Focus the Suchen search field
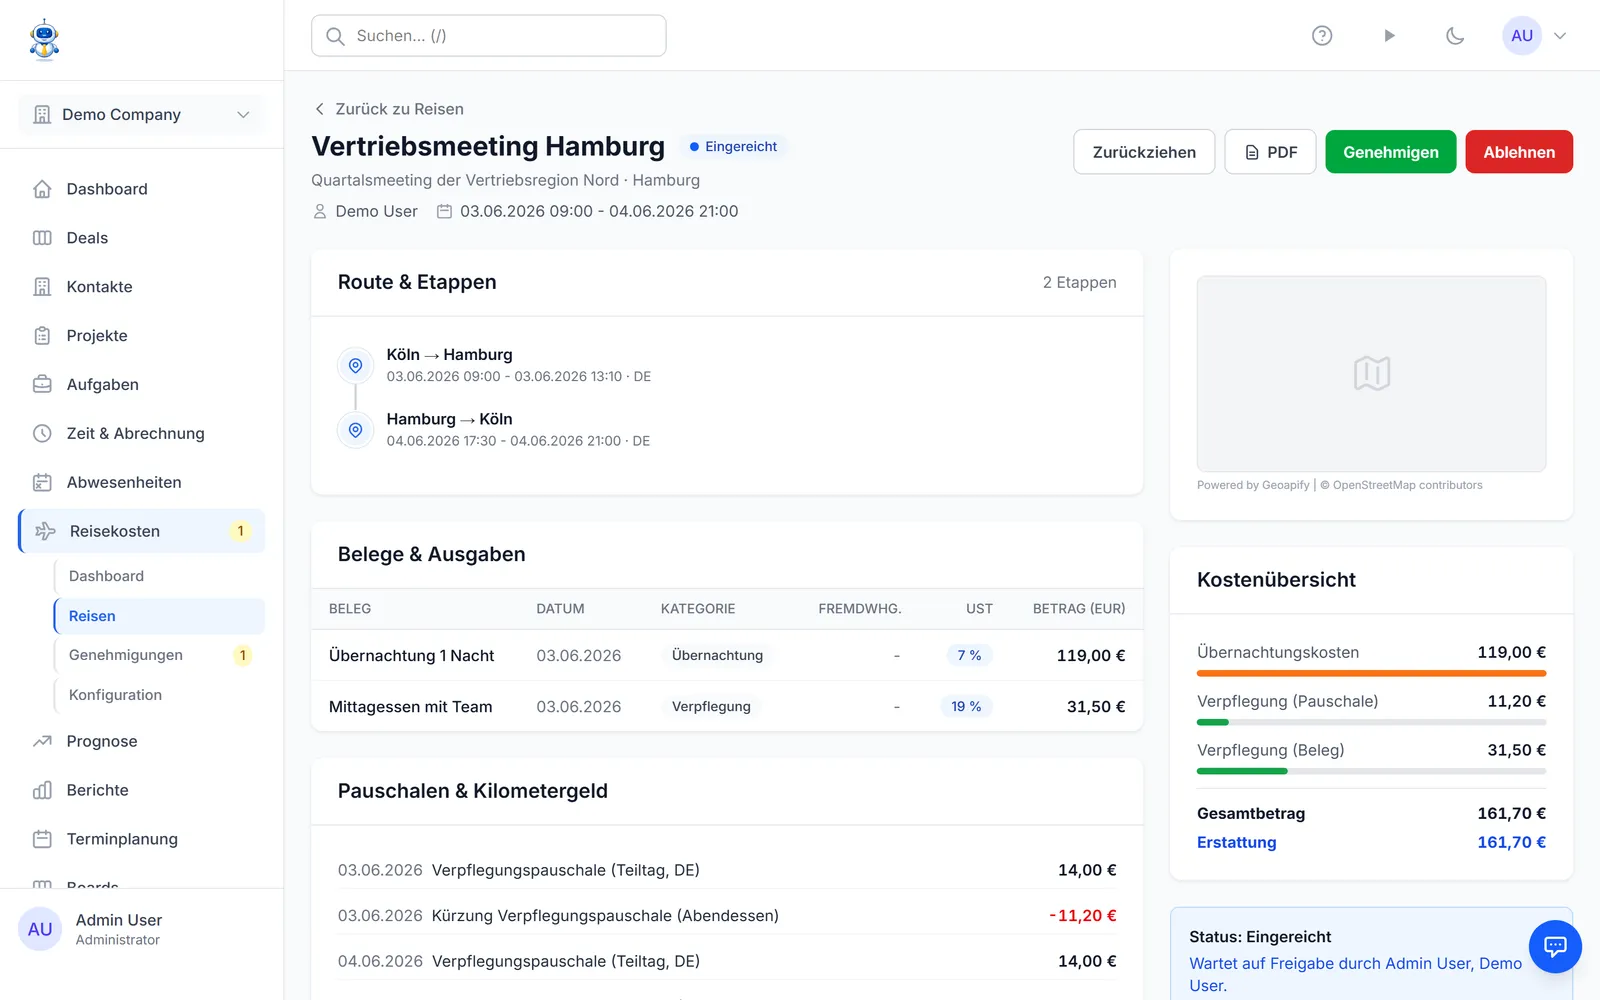This screenshot has height=1000, width=1600. 489,36
